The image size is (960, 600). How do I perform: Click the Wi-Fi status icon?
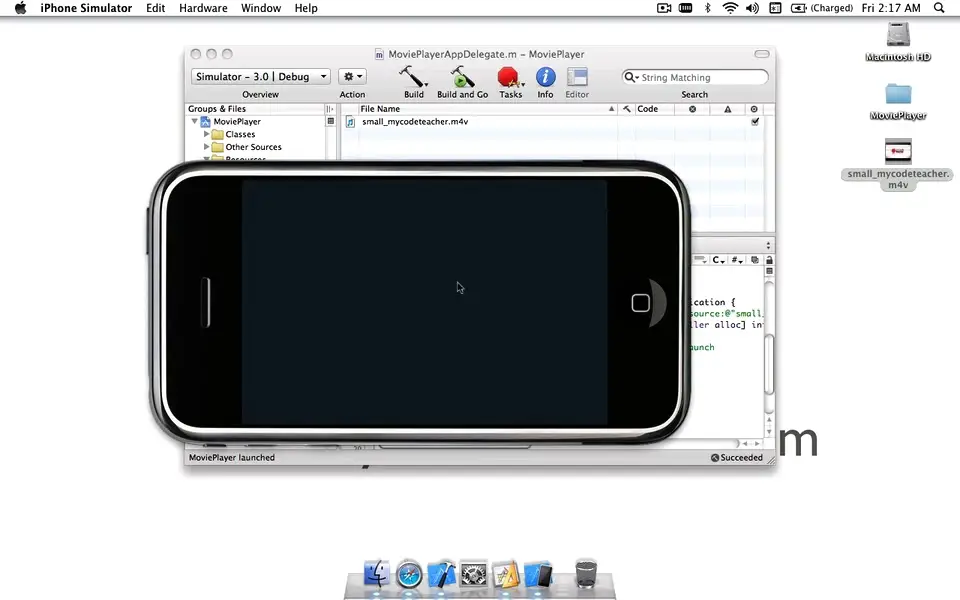730,8
